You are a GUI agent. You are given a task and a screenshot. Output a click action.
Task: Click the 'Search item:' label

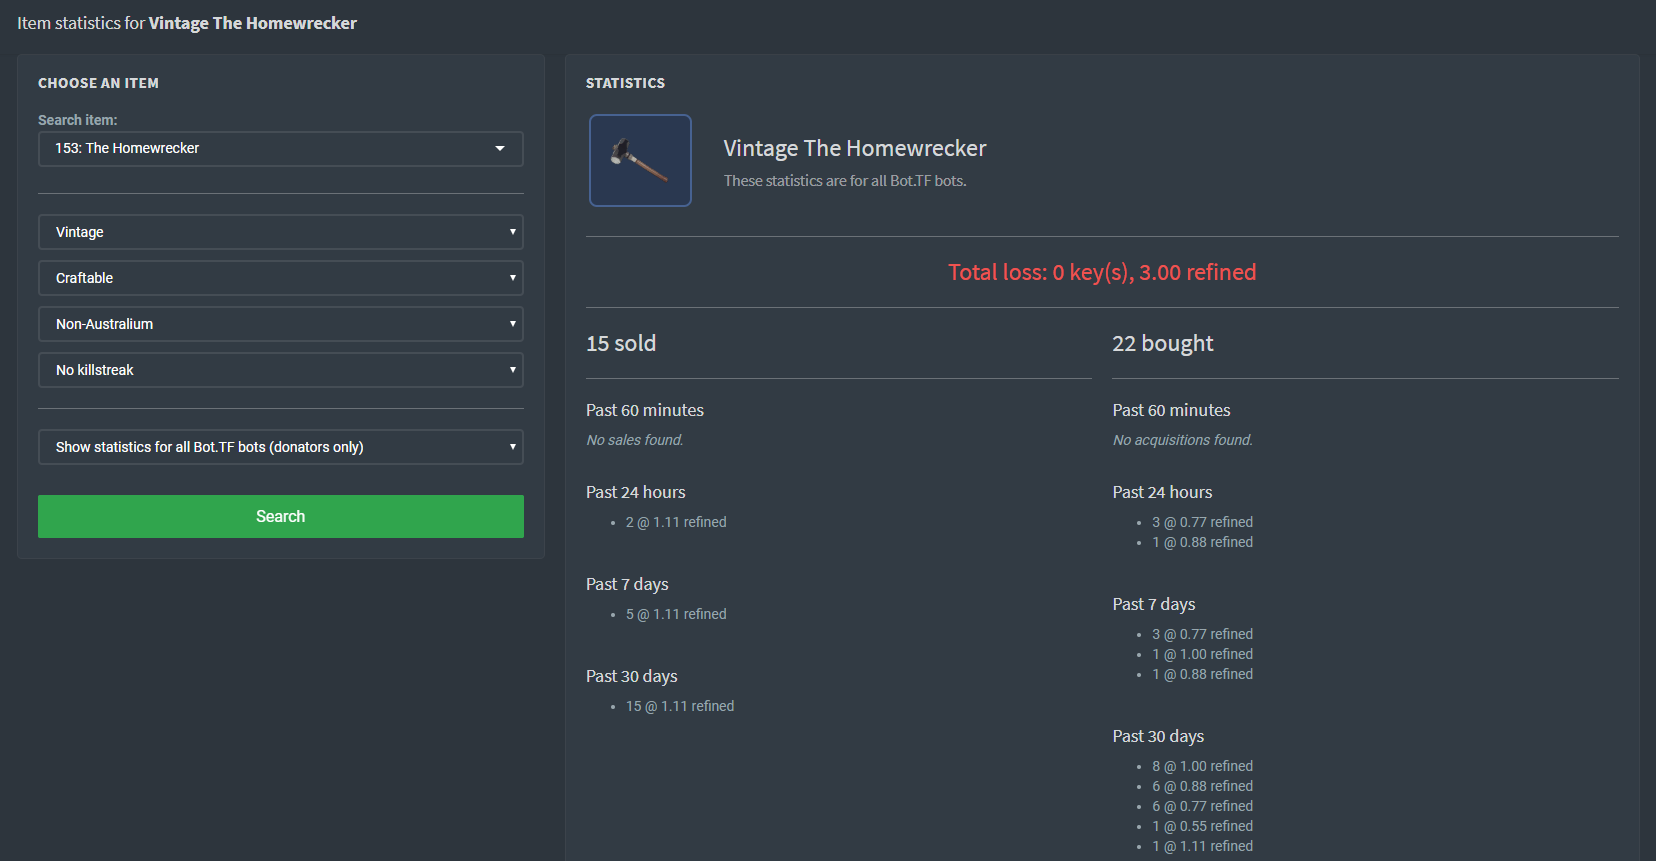(78, 120)
